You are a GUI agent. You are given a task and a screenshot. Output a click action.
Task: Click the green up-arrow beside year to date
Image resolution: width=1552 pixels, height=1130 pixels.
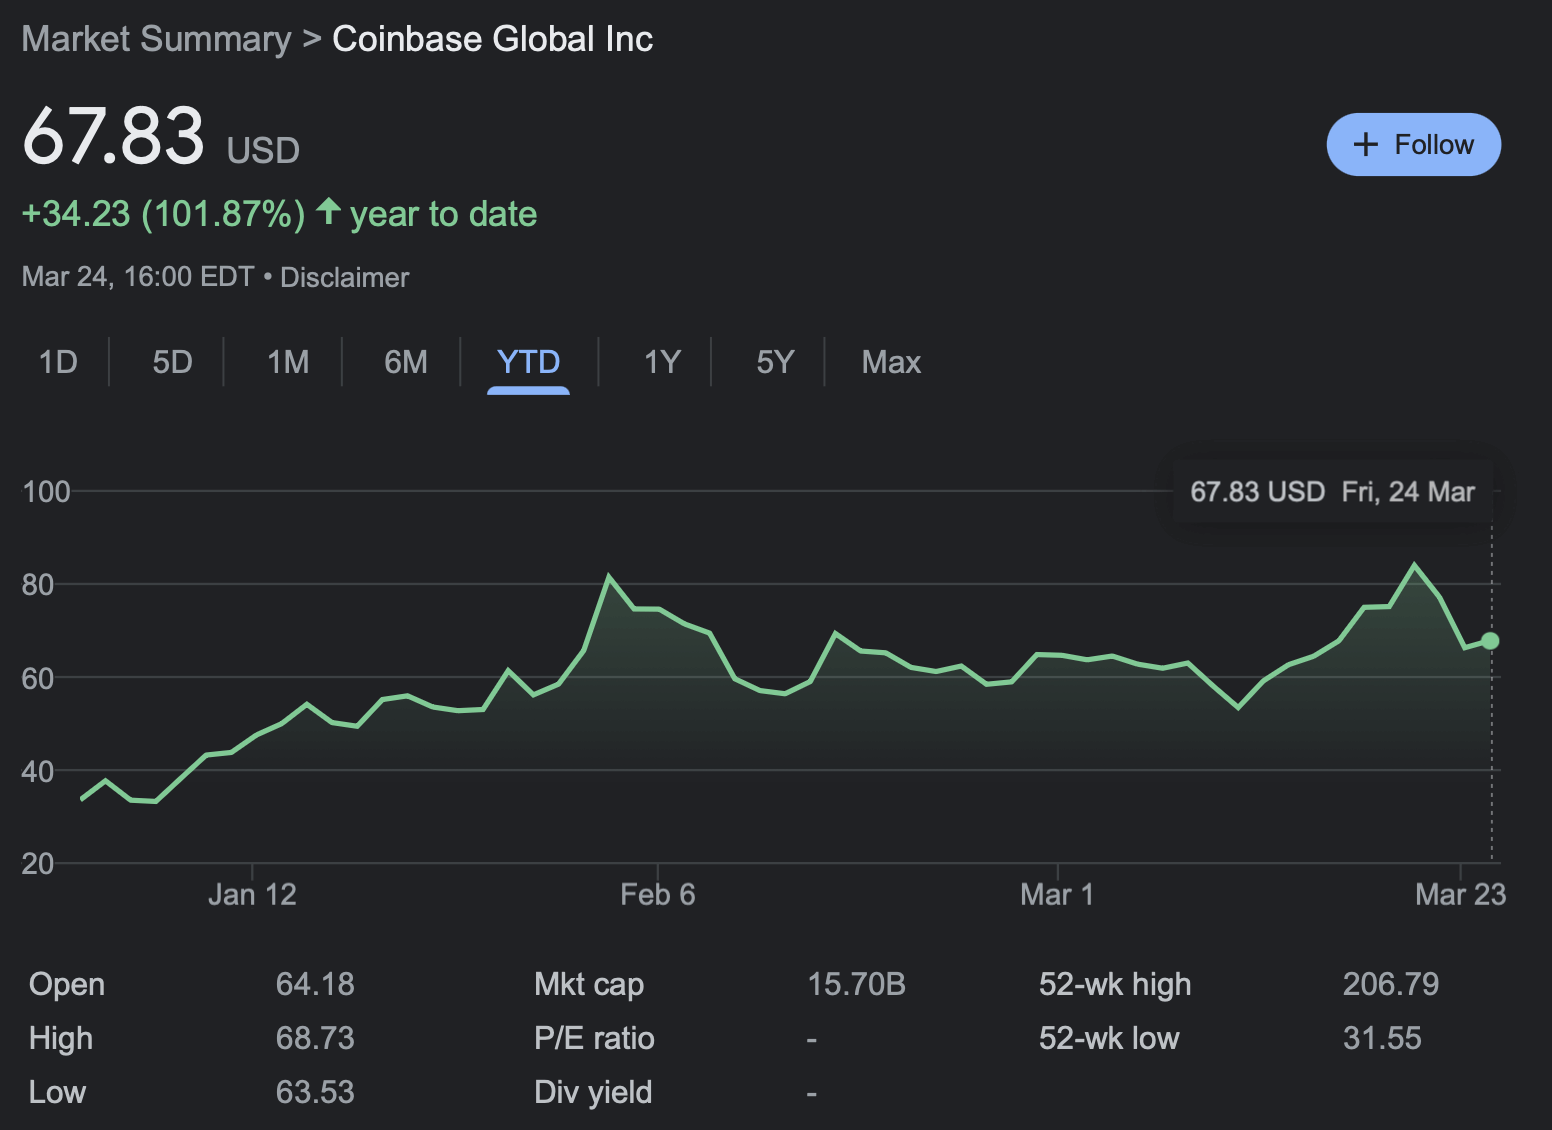coord(328,211)
